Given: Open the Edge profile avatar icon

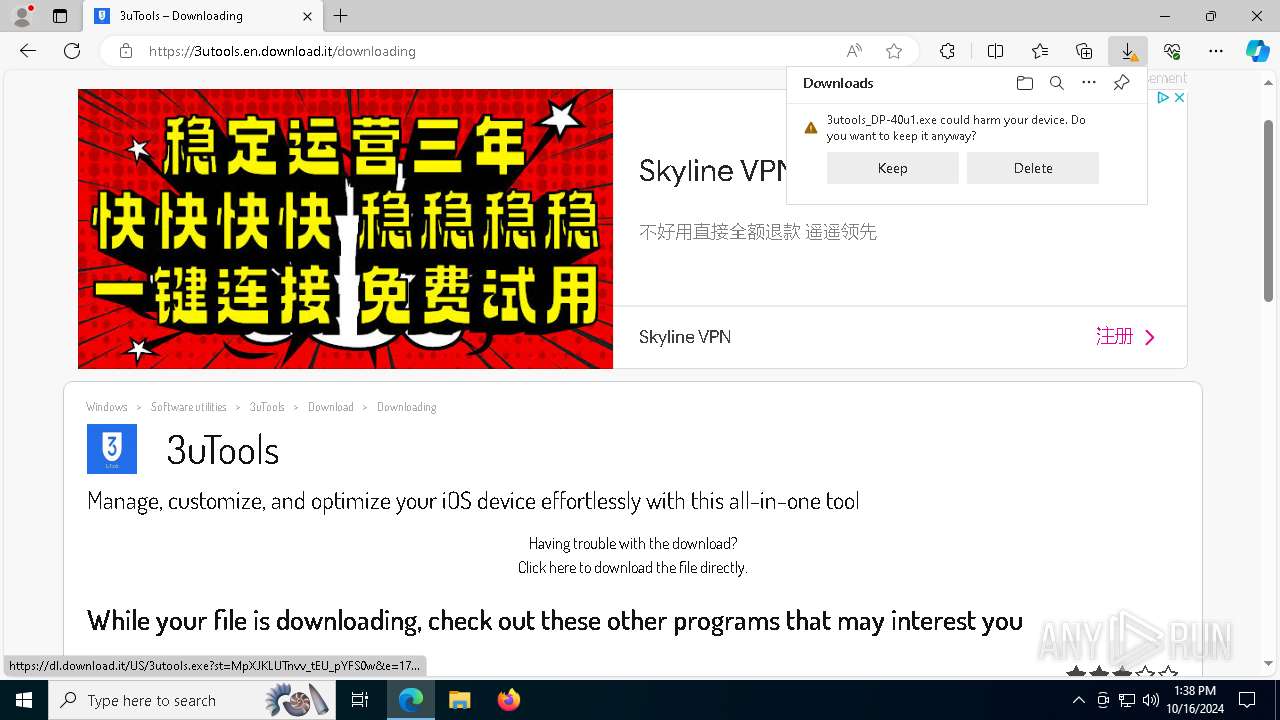Looking at the screenshot, I should 21,15.
